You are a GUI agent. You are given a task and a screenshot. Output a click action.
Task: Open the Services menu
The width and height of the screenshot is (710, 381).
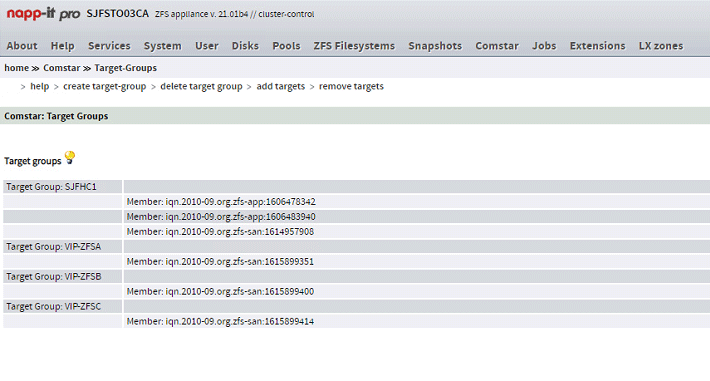(x=109, y=46)
